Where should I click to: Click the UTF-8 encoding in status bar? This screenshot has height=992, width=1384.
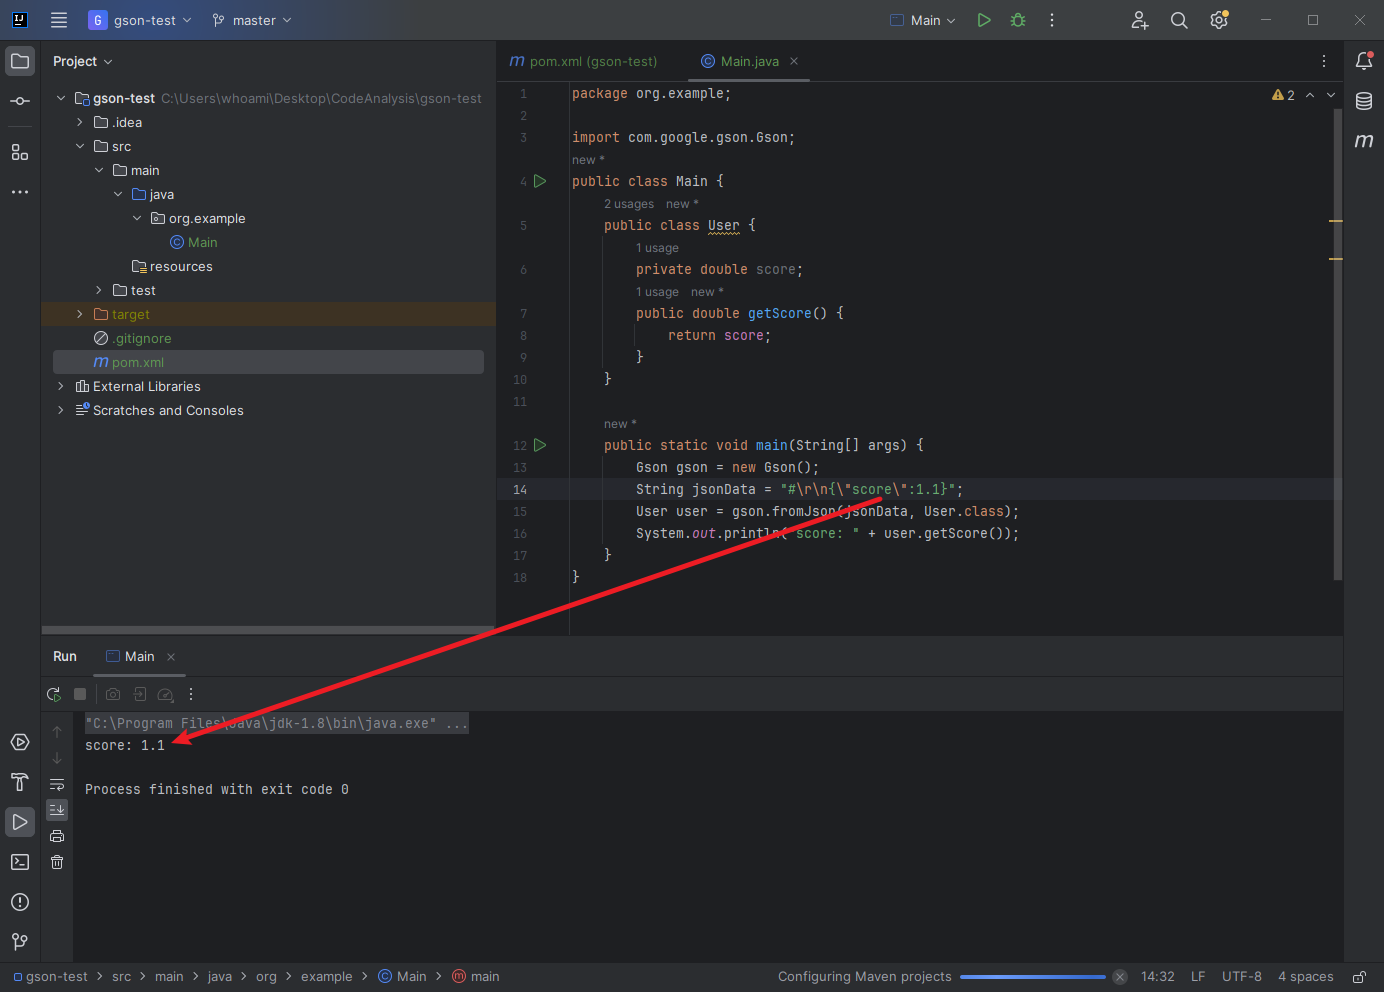tap(1242, 977)
